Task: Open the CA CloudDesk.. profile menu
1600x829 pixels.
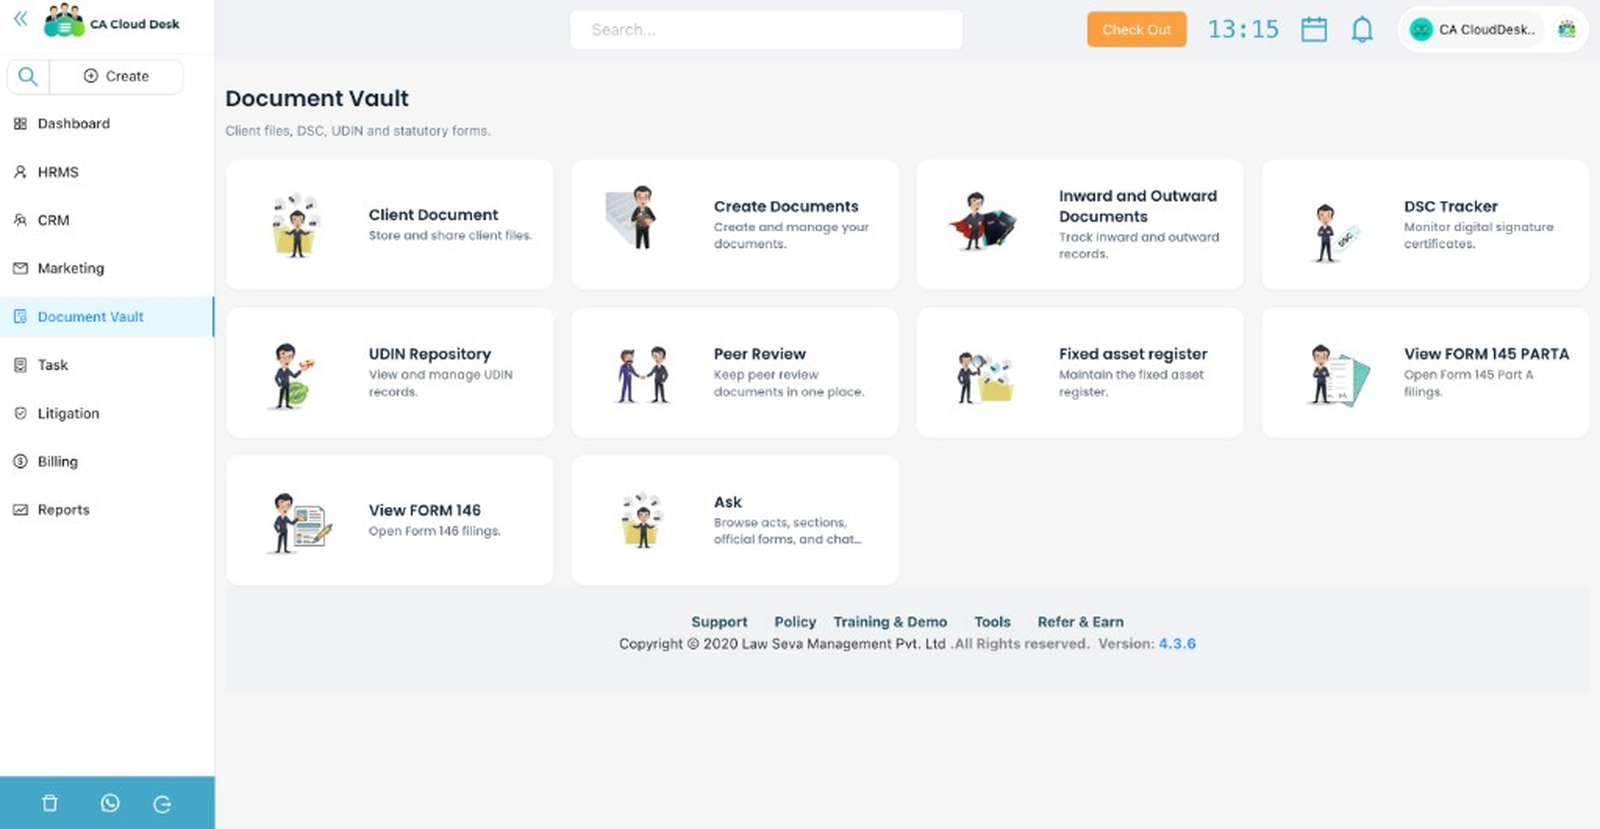Action: pyautogui.click(x=1477, y=30)
